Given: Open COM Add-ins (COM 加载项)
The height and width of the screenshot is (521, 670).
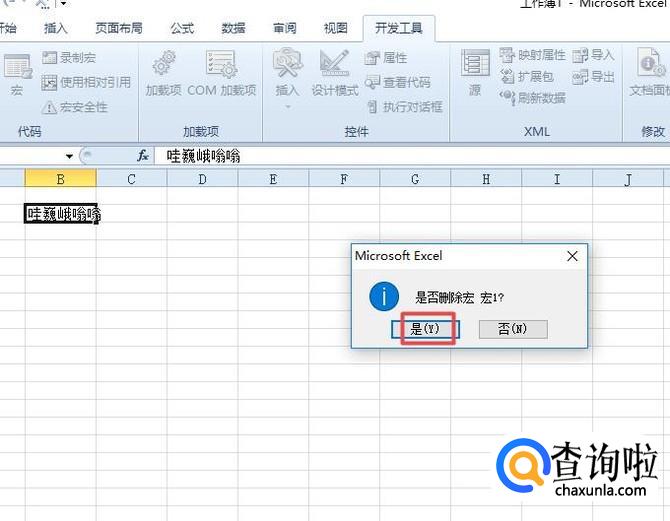Looking at the screenshot, I should point(221,73).
